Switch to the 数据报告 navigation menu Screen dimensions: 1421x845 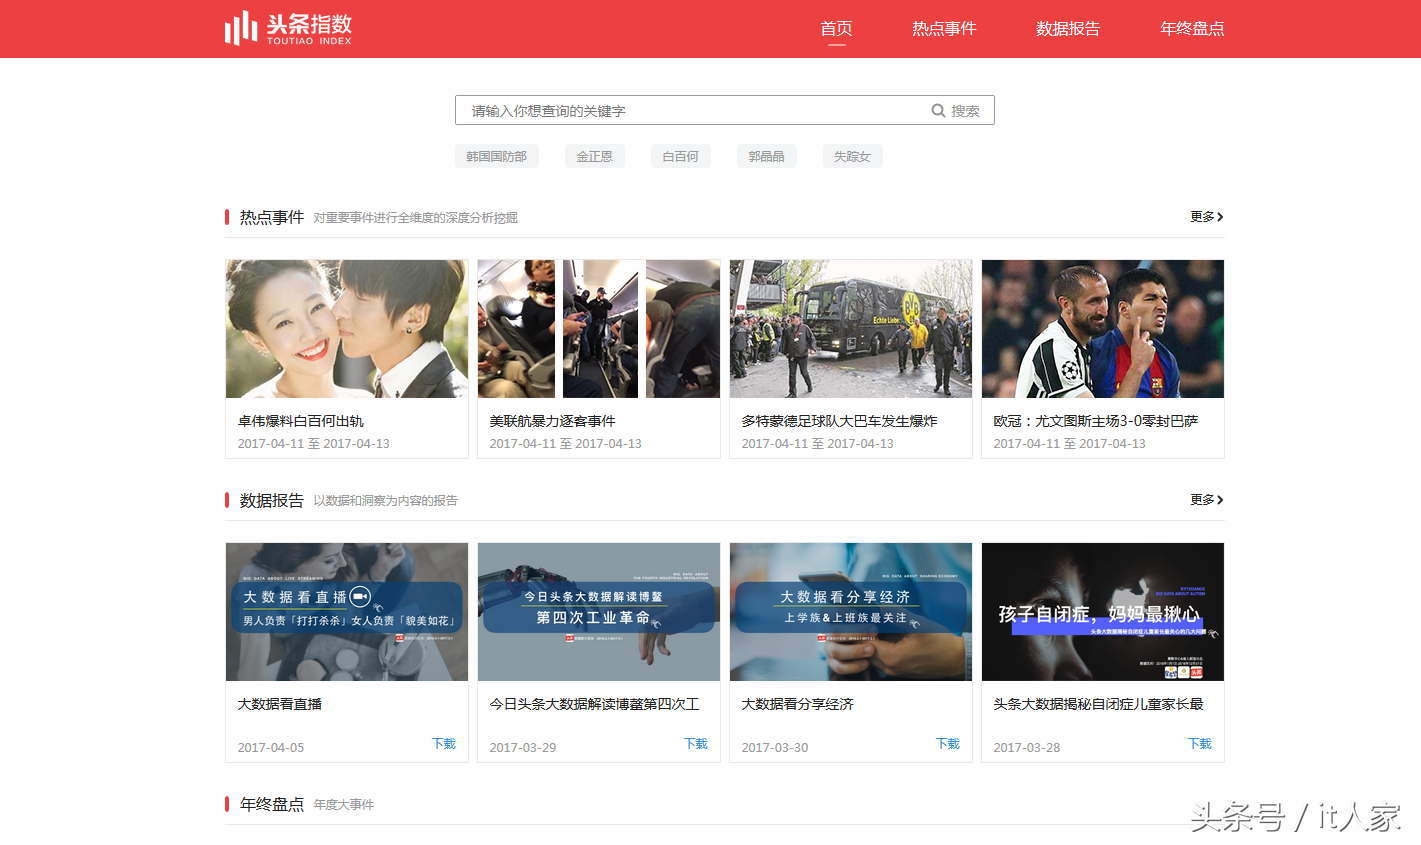(1068, 29)
